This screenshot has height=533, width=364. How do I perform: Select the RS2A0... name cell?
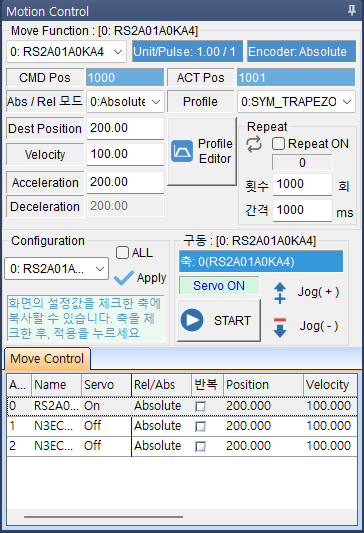click(56, 406)
